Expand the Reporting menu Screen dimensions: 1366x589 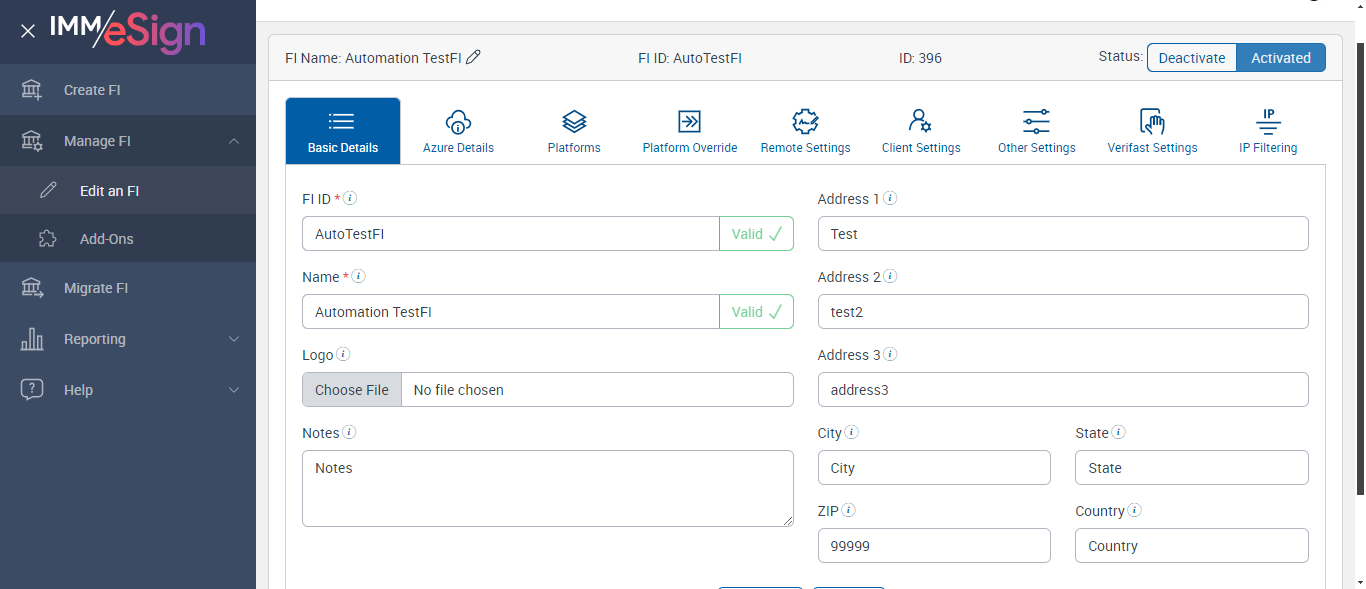pyautogui.click(x=234, y=339)
